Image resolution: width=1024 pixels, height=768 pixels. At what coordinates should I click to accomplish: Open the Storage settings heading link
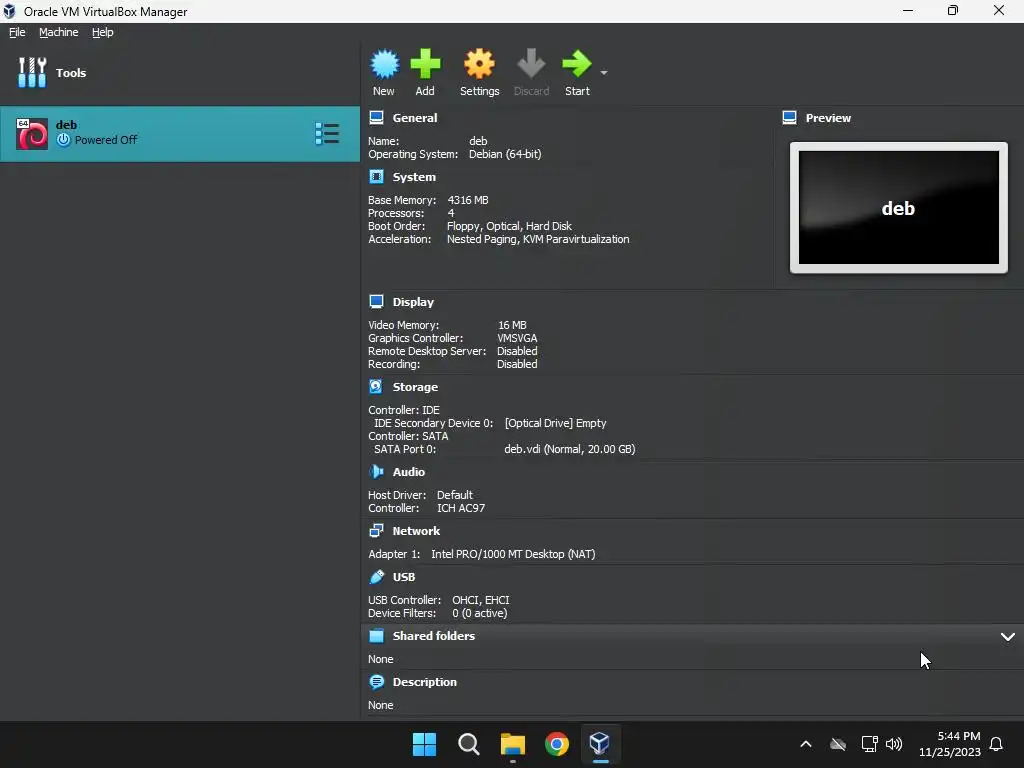tap(415, 387)
